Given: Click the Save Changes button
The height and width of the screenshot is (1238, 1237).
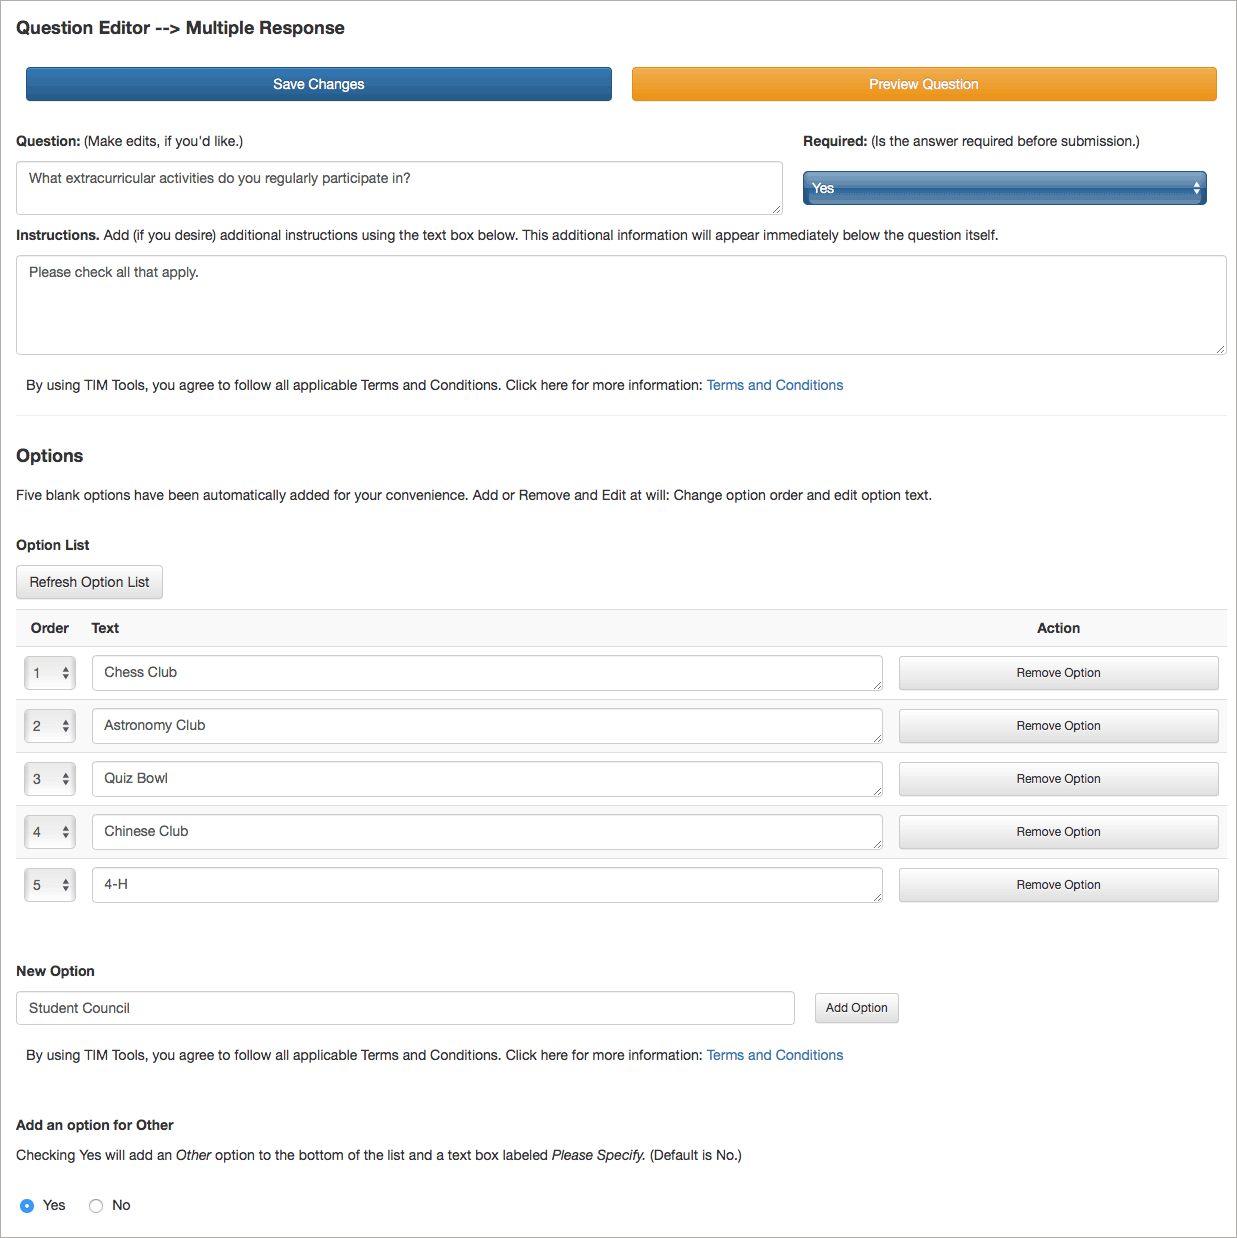Looking at the screenshot, I should [318, 84].
